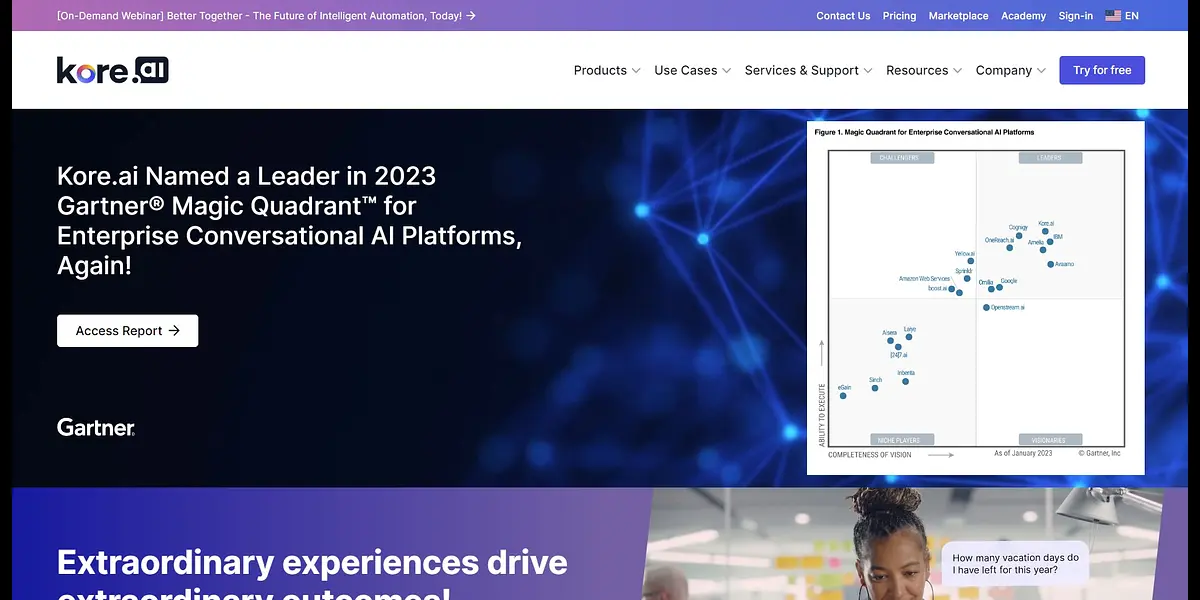Click the vacation days chat bubble
The height and width of the screenshot is (600, 1200).
pyautogui.click(x=1014, y=565)
